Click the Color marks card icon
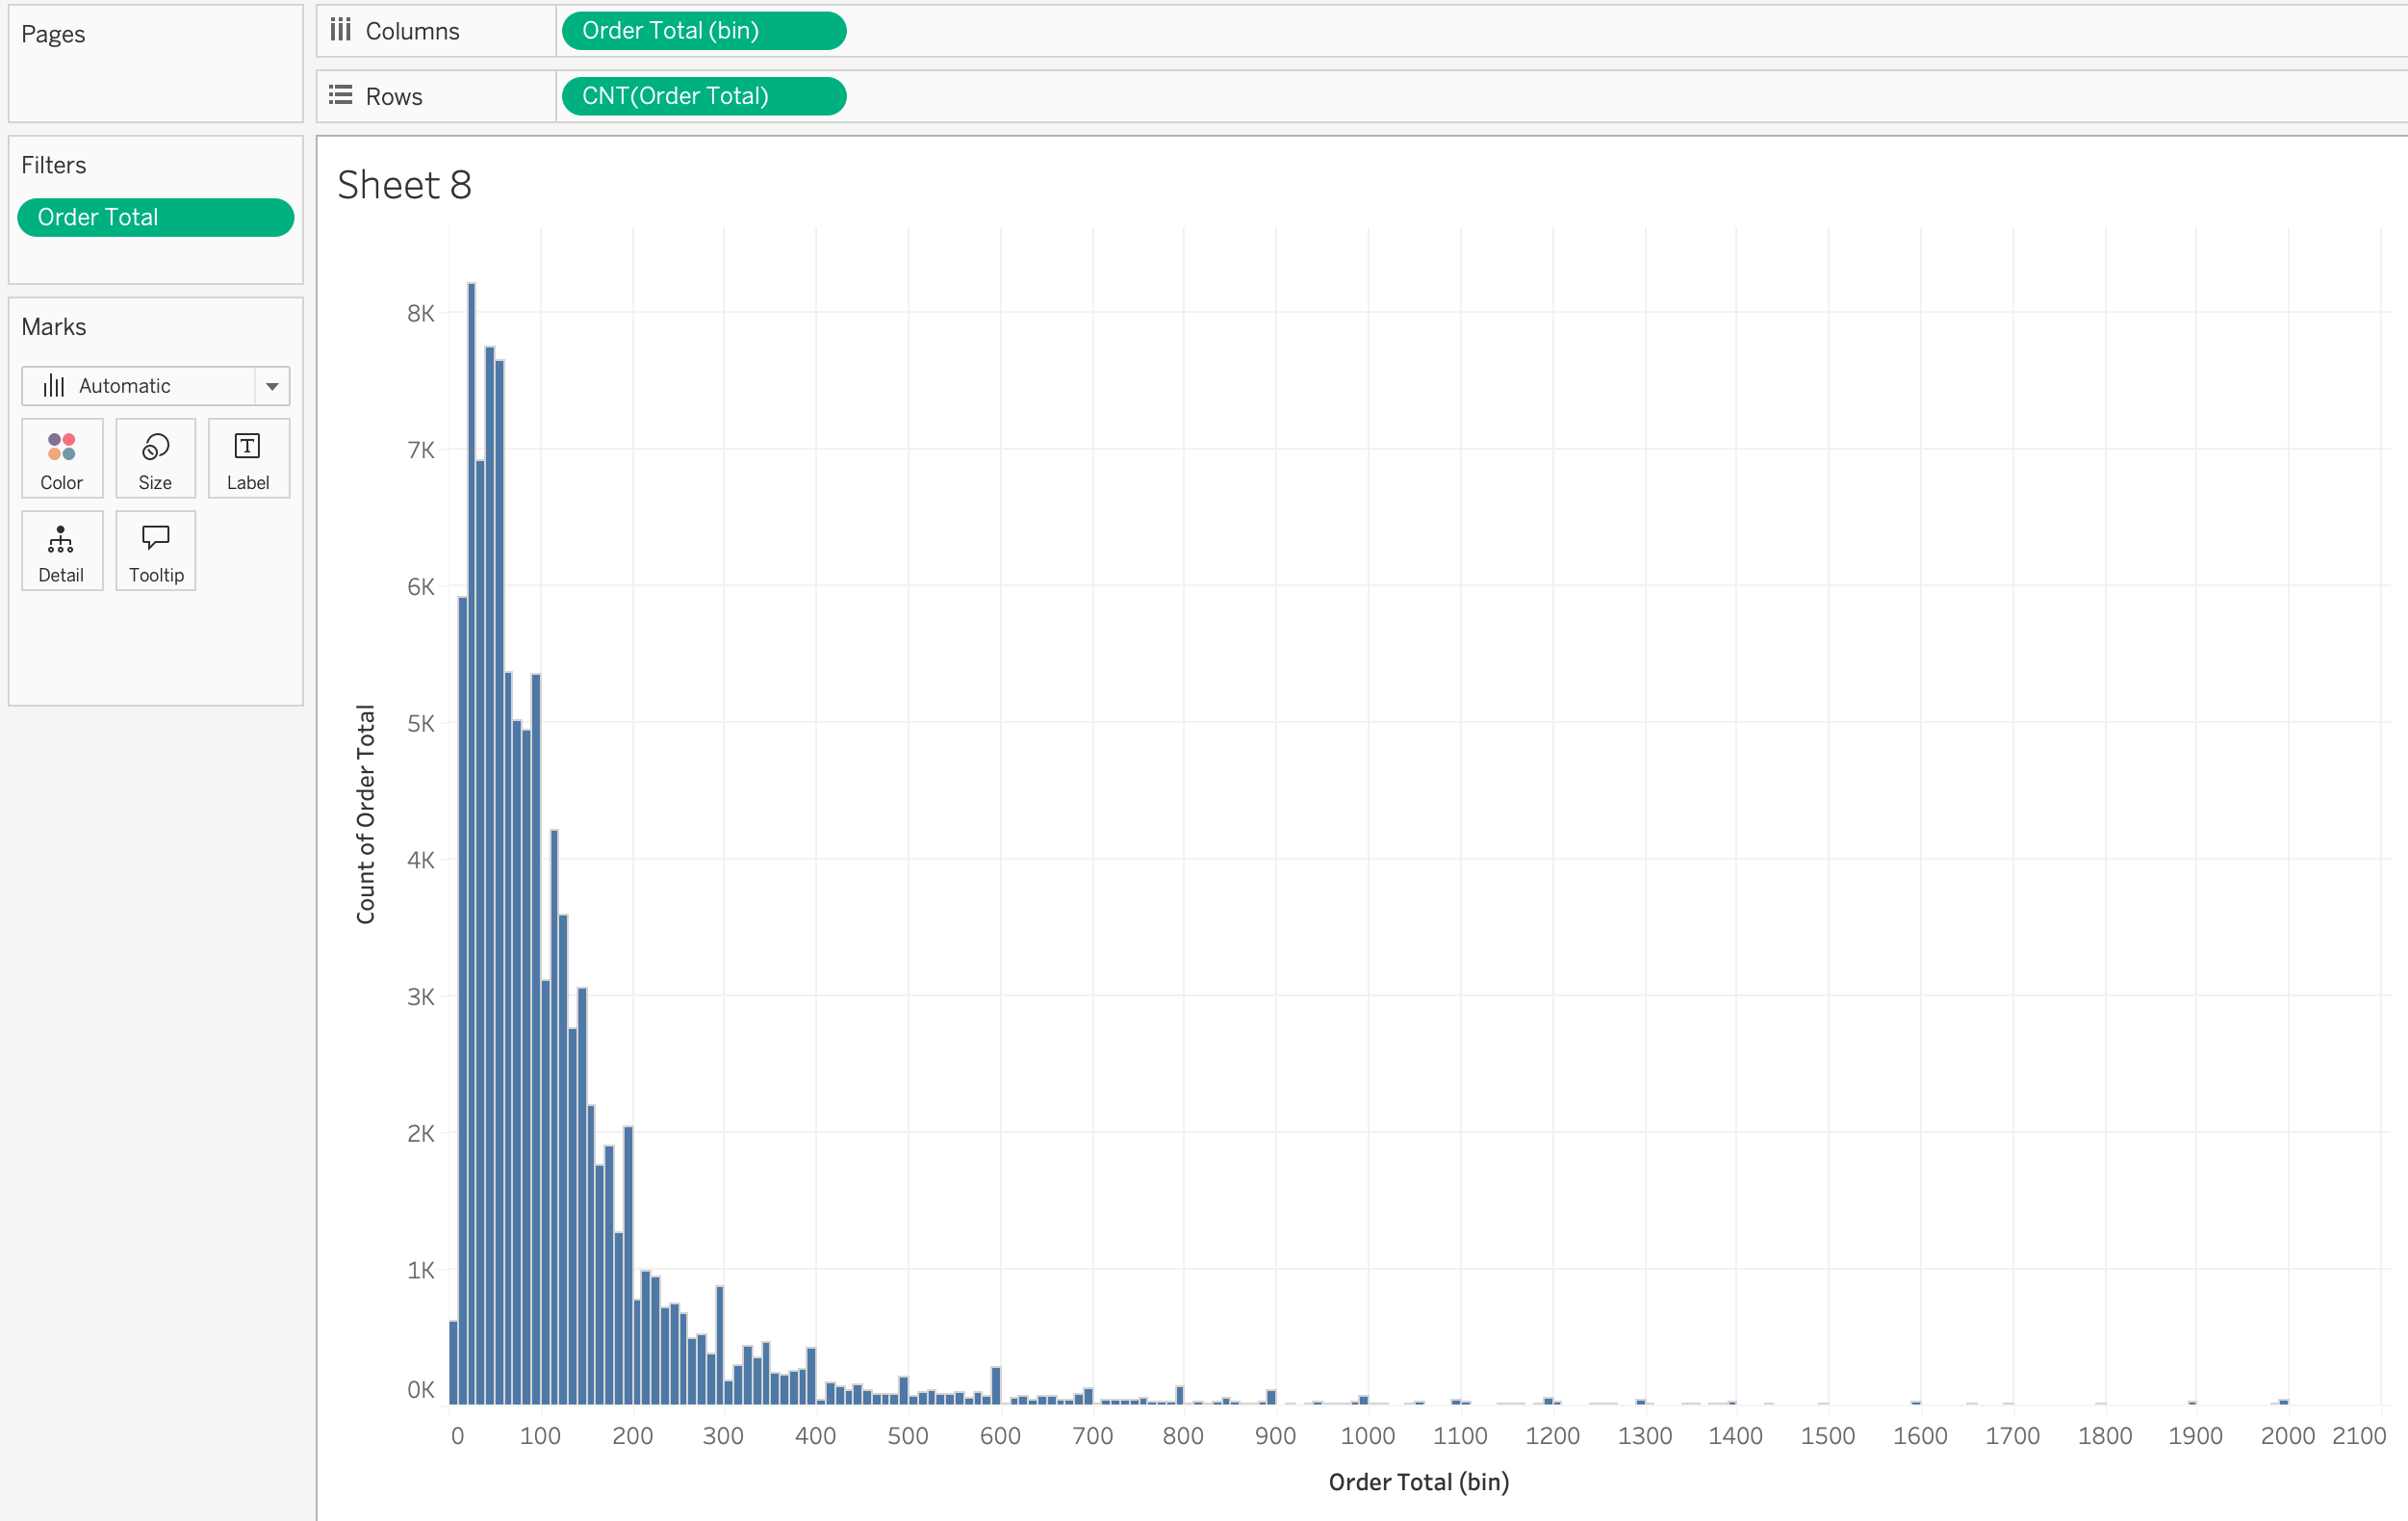Screen dimensions: 2408x1521 [61, 446]
